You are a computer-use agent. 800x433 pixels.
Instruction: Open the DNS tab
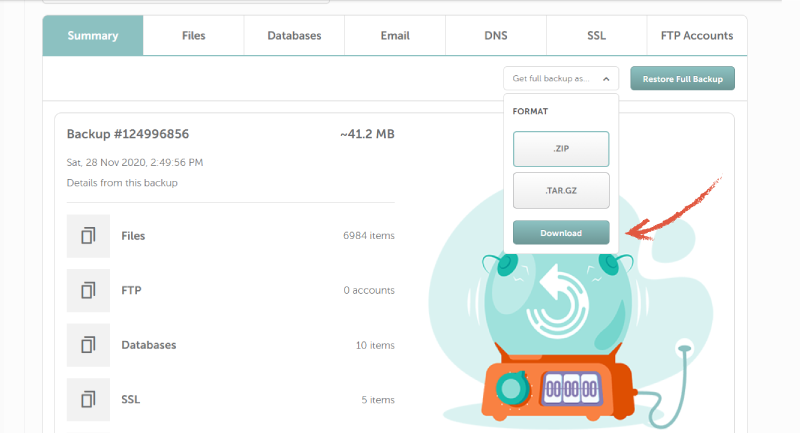[x=496, y=35]
